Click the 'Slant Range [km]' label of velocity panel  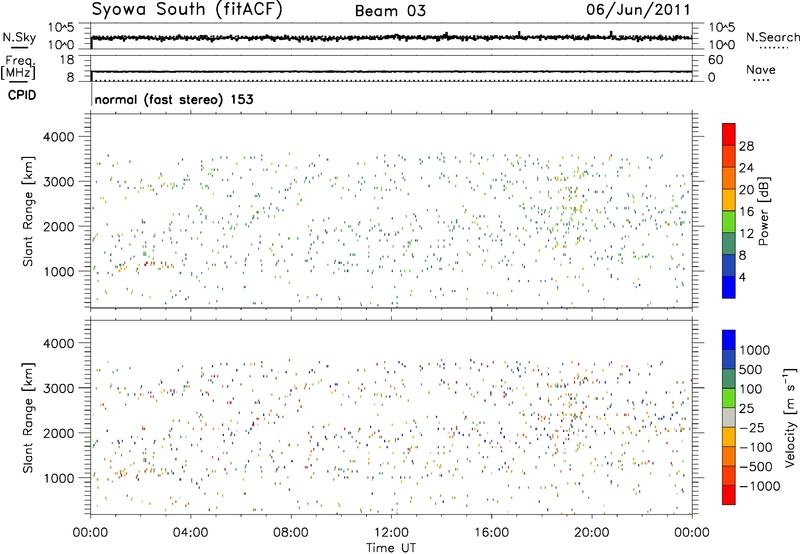coord(28,418)
